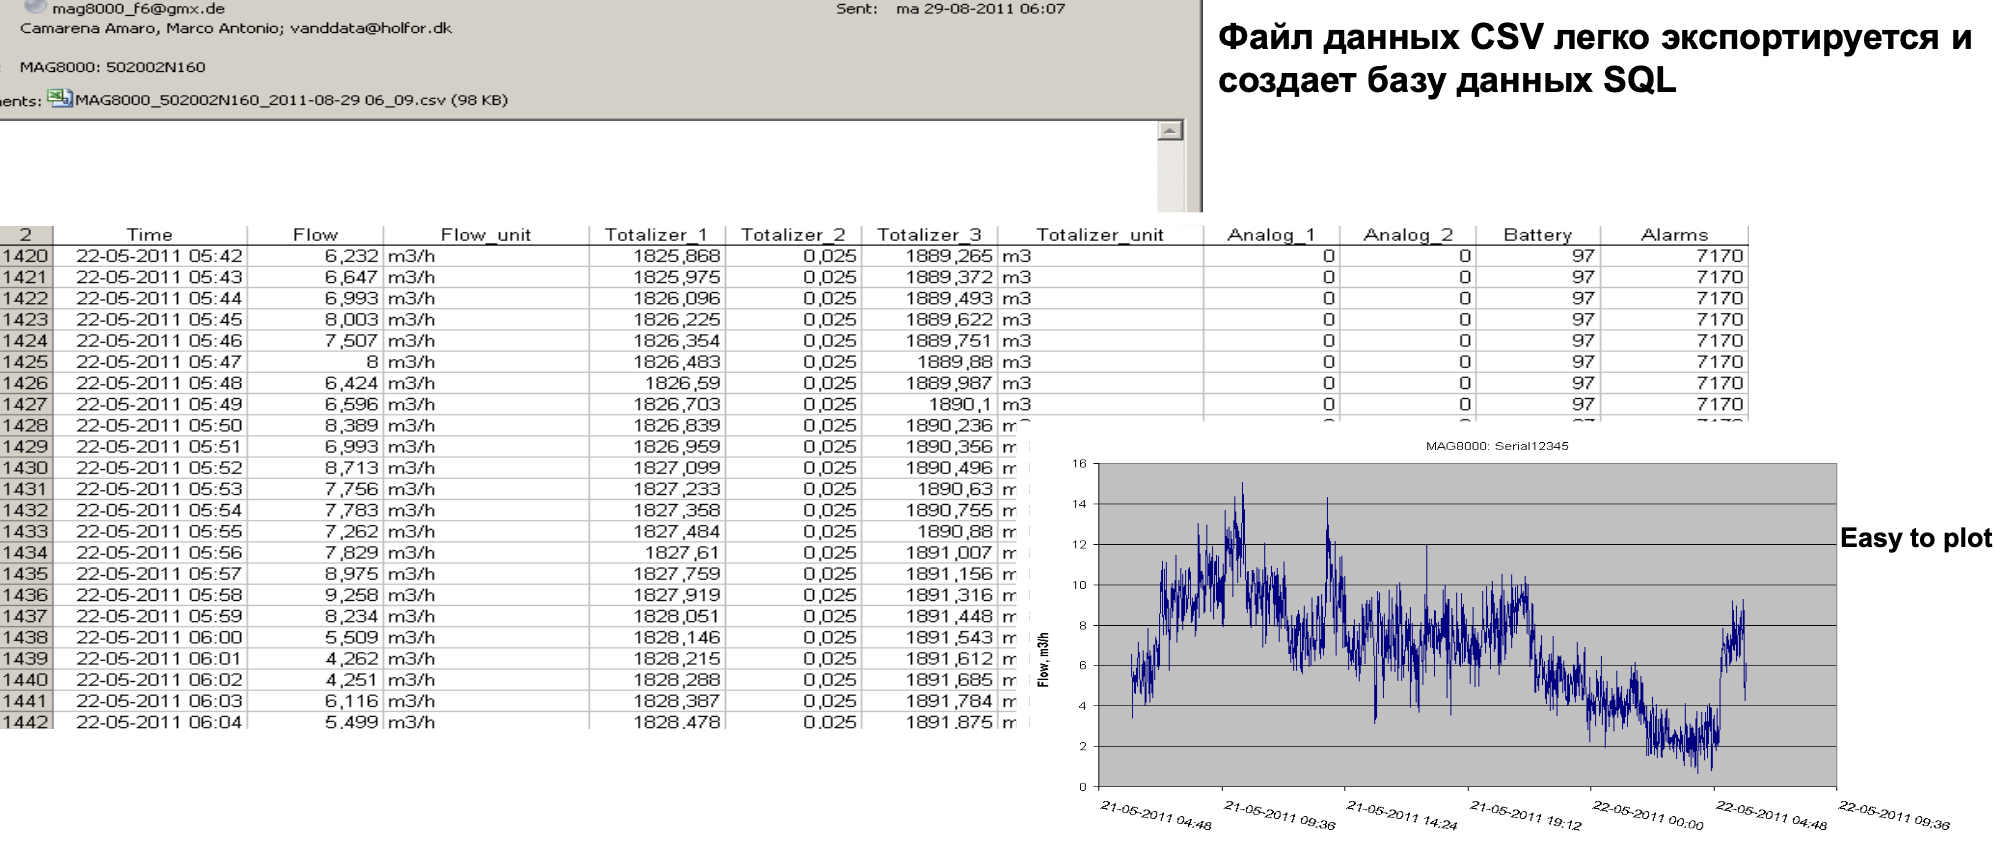Open the MAG8000_502002N160 CSV attachment filename
This screenshot has height=850, width=1994.
coord(291,100)
